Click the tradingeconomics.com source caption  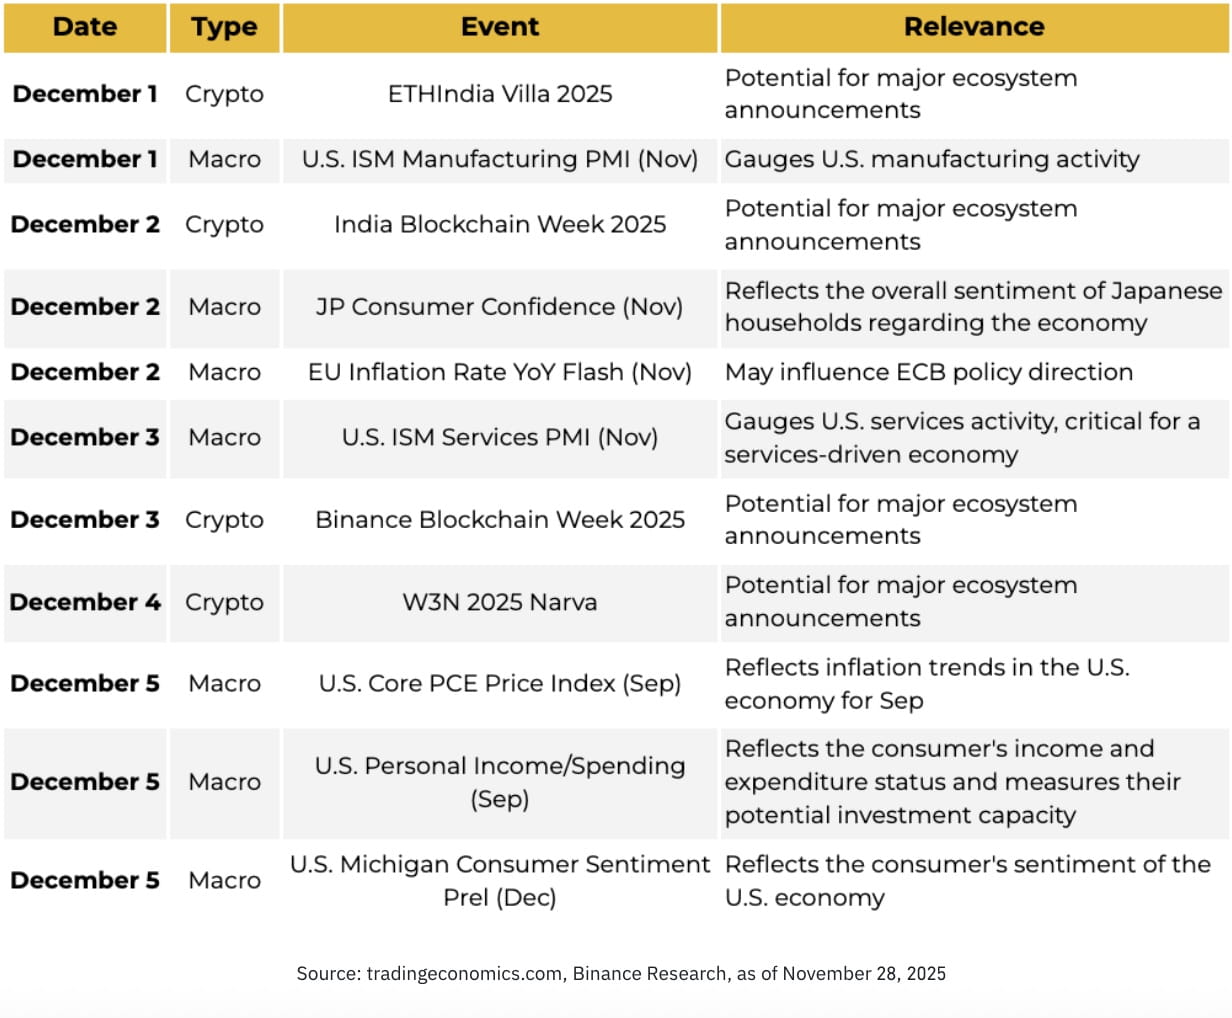tap(620, 973)
